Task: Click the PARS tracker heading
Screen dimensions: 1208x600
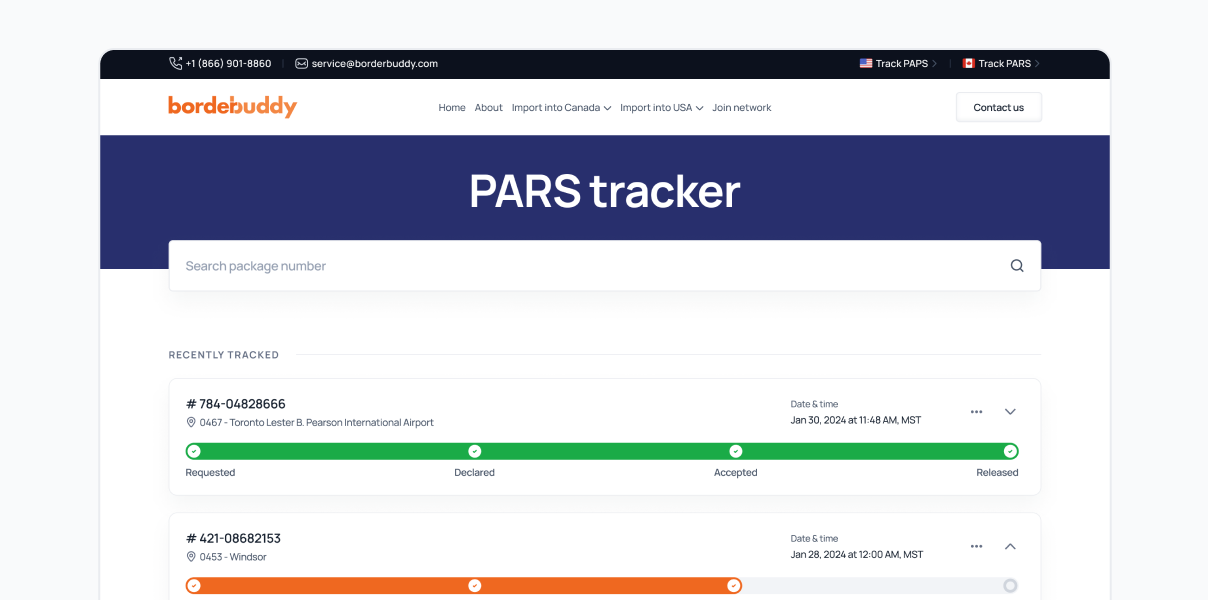Action: click(x=605, y=191)
